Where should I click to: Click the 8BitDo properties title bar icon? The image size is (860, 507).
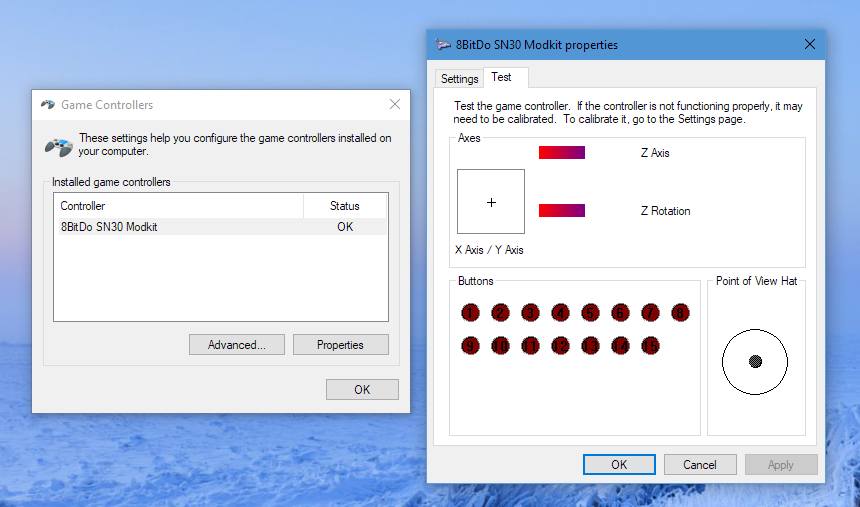tap(443, 44)
